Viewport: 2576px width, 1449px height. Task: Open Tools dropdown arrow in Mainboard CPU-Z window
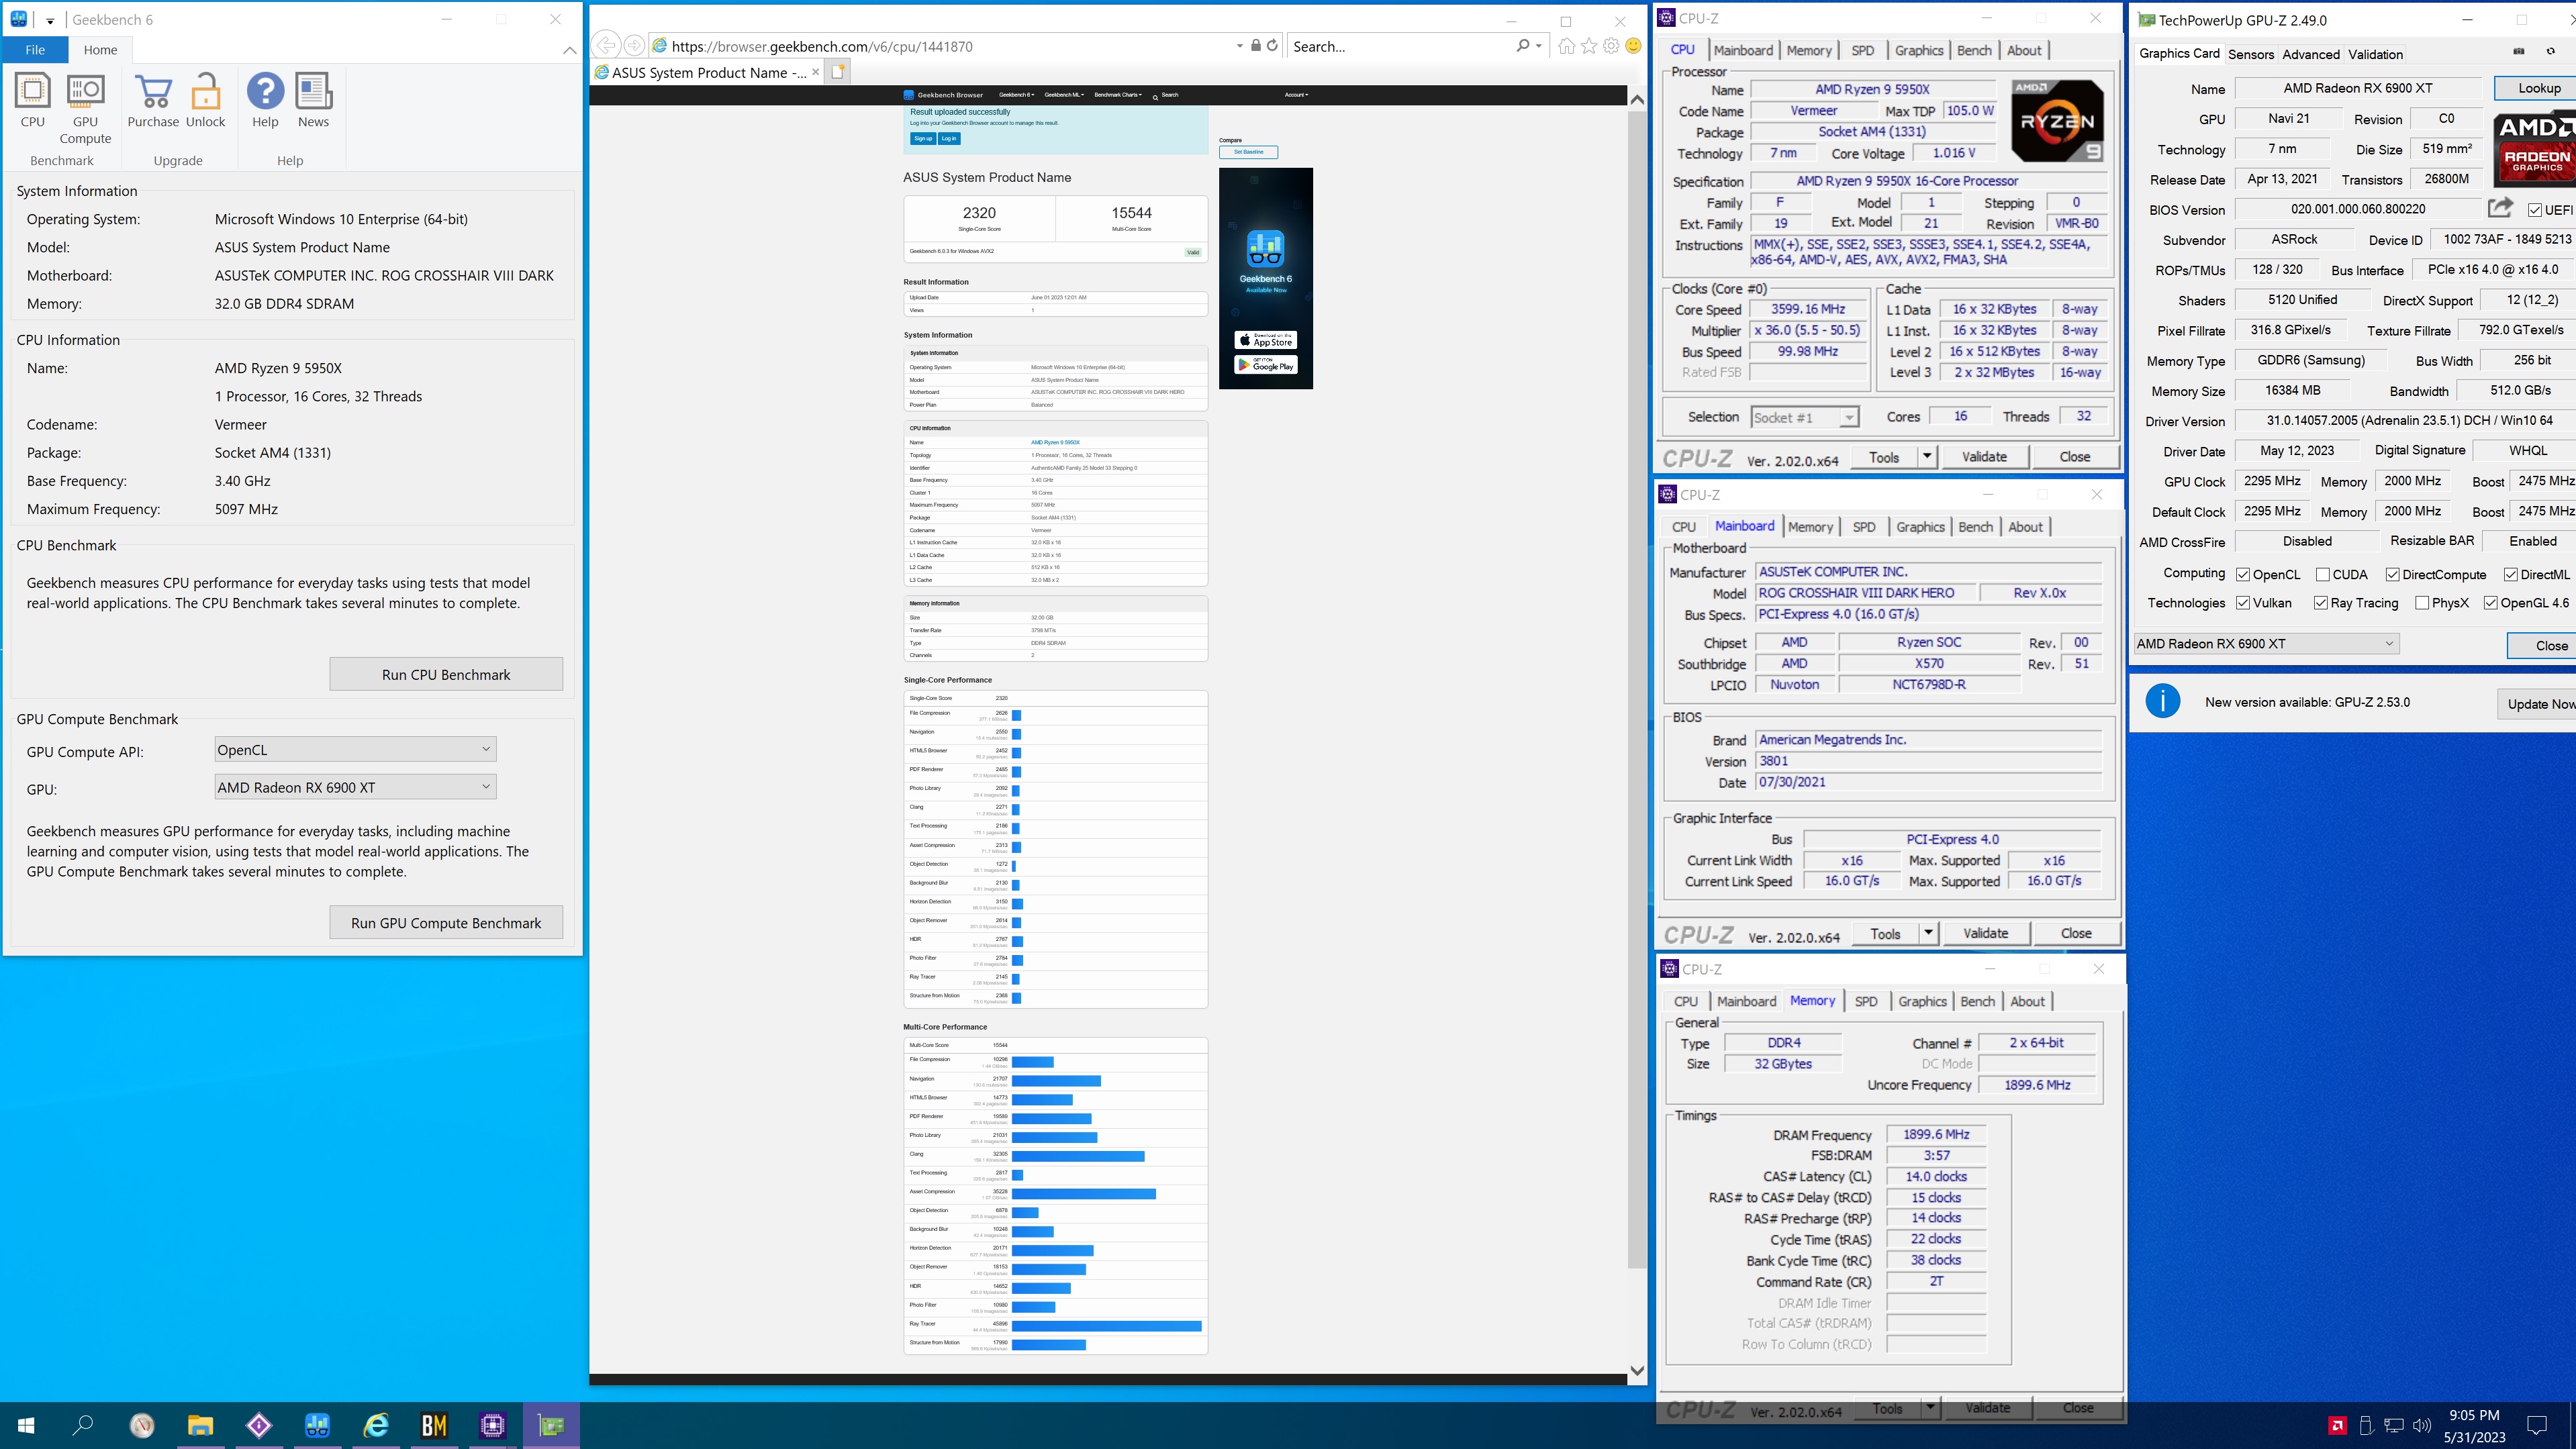[1928, 933]
